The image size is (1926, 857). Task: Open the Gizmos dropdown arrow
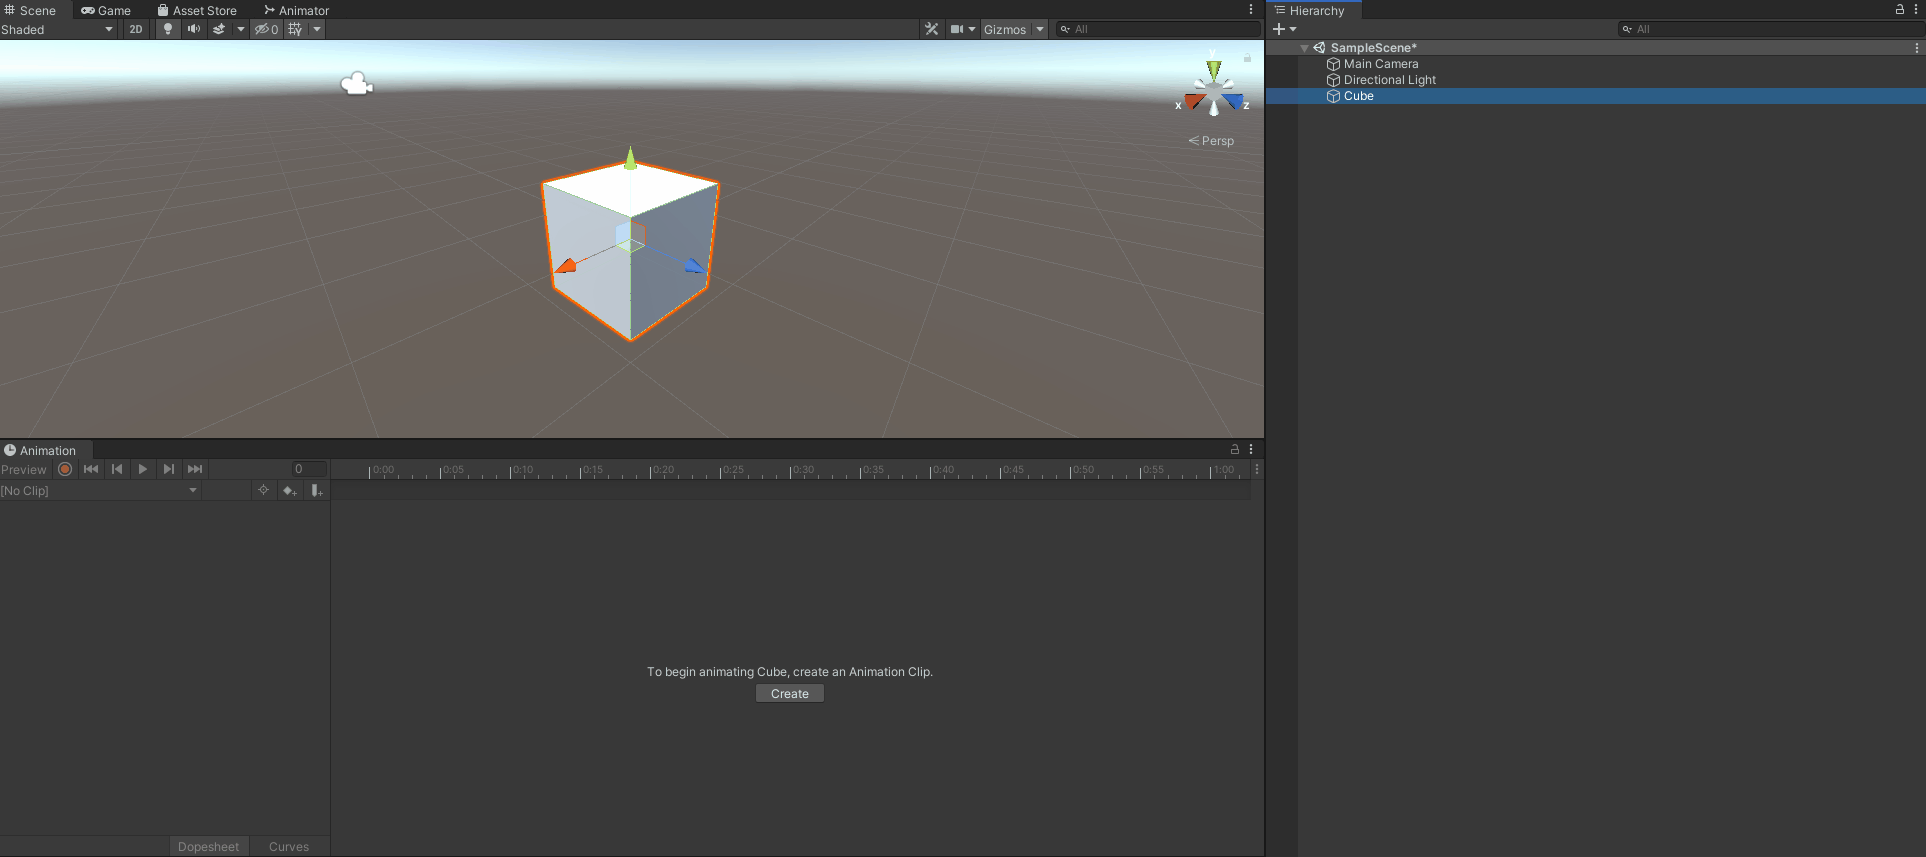pyautogui.click(x=1040, y=29)
